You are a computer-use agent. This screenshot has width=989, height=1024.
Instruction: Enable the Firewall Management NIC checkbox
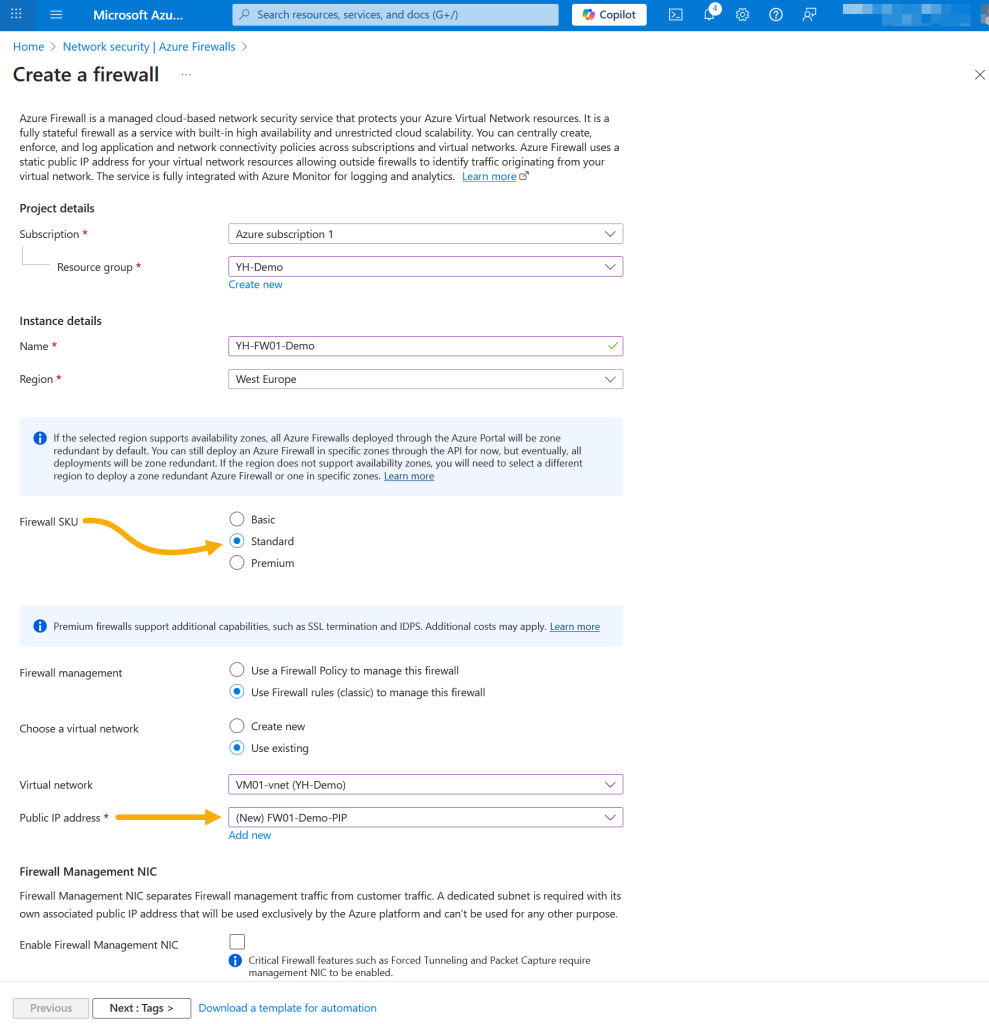[x=237, y=942]
